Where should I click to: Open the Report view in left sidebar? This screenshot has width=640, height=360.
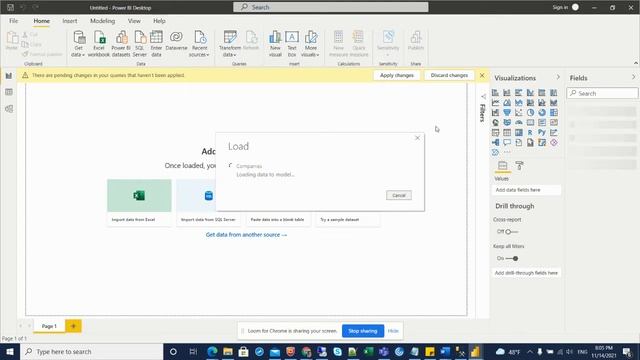click(9, 76)
